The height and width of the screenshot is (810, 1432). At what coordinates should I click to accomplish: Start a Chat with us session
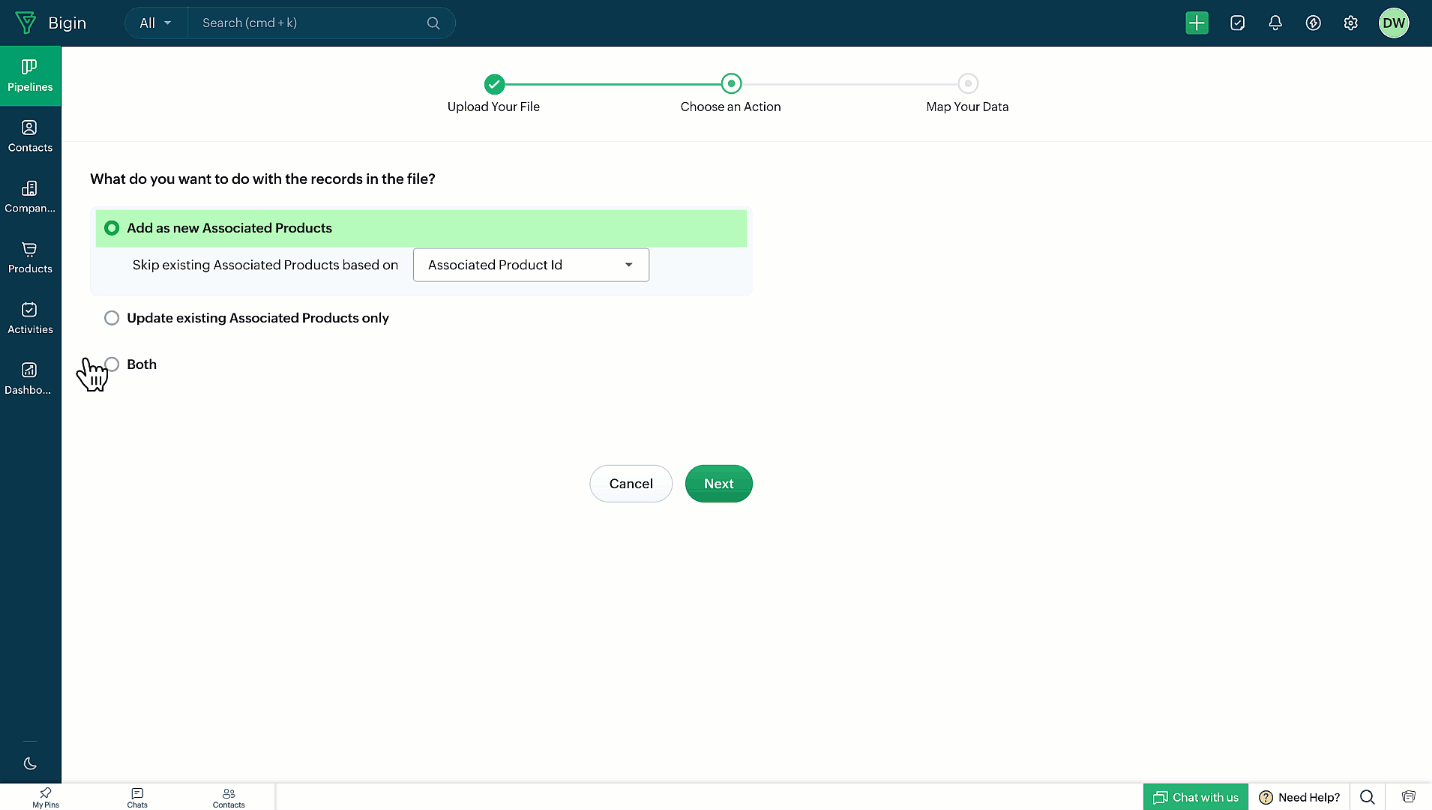pyautogui.click(x=1196, y=797)
